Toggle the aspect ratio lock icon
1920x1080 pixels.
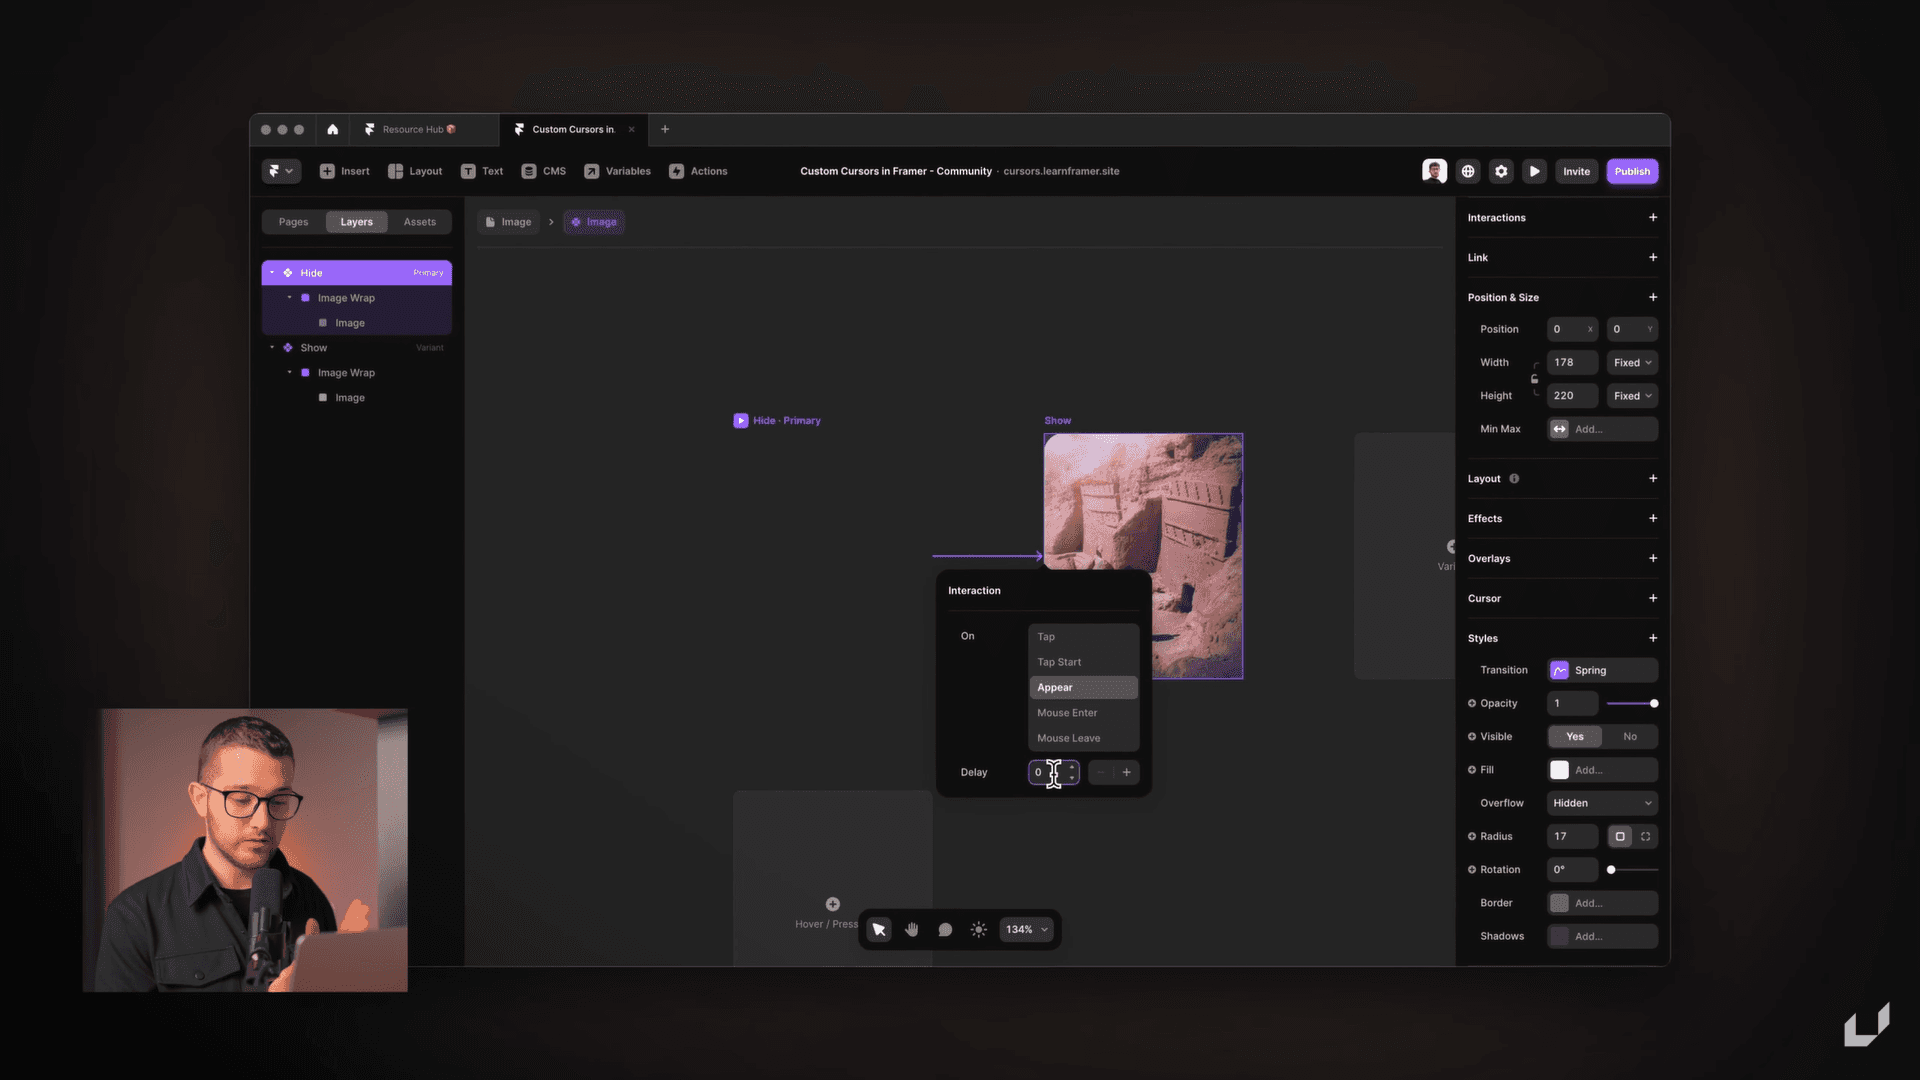(x=1535, y=379)
